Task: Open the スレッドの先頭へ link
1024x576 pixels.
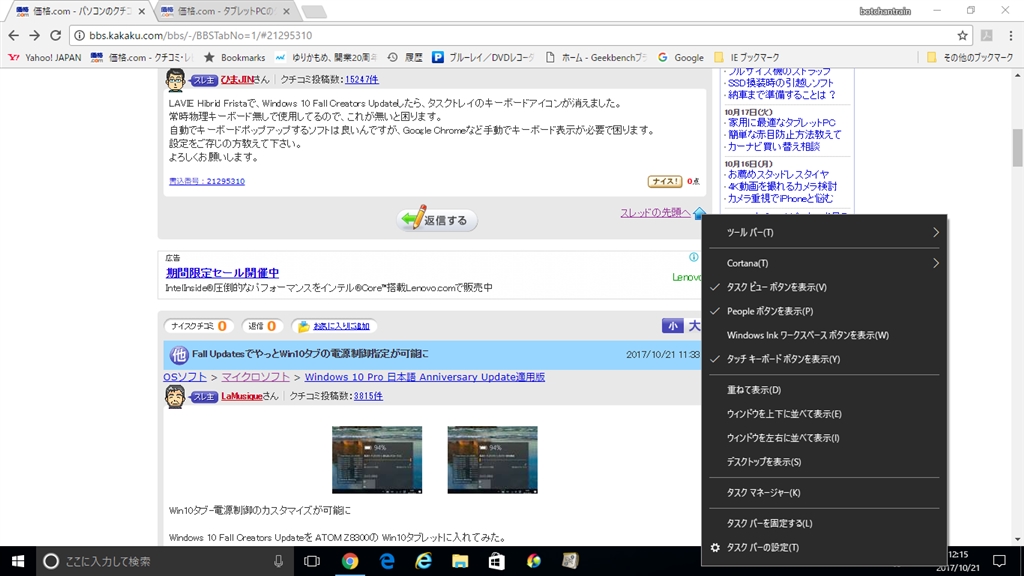Action: [x=655, y=212]
